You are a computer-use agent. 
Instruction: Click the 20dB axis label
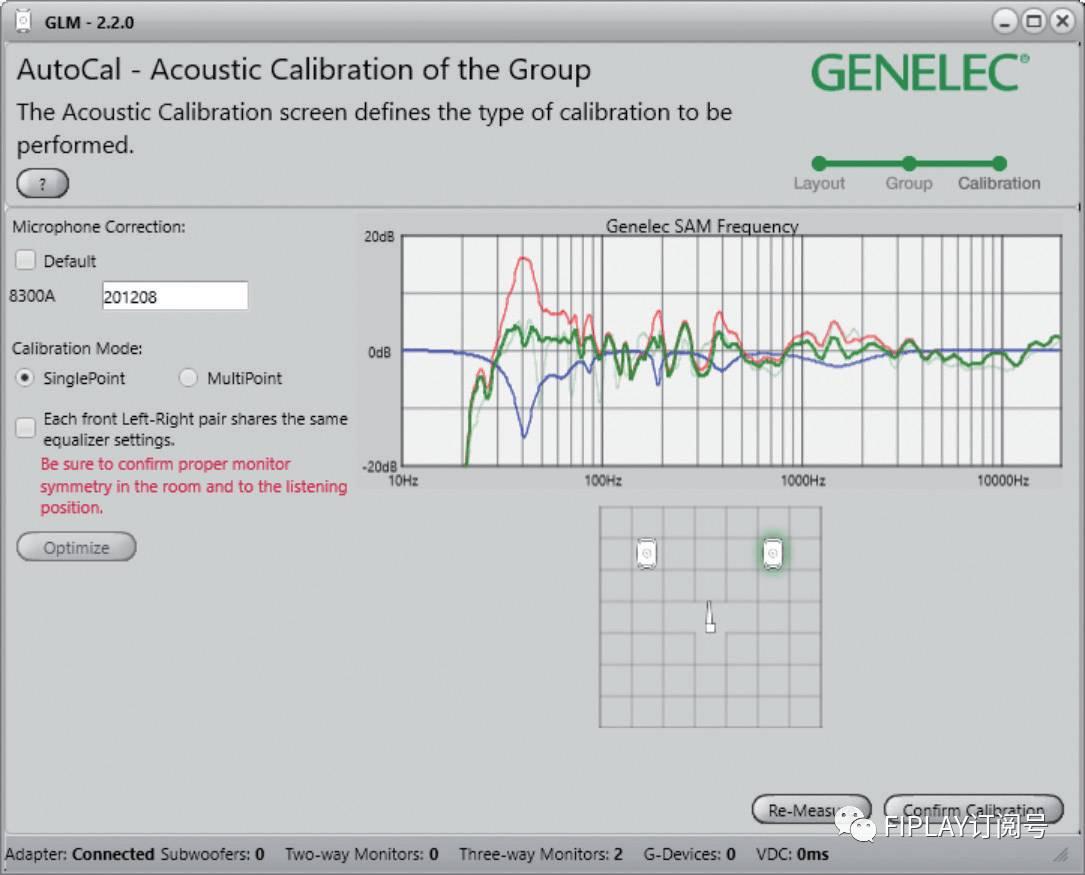(x=379, y=237)
